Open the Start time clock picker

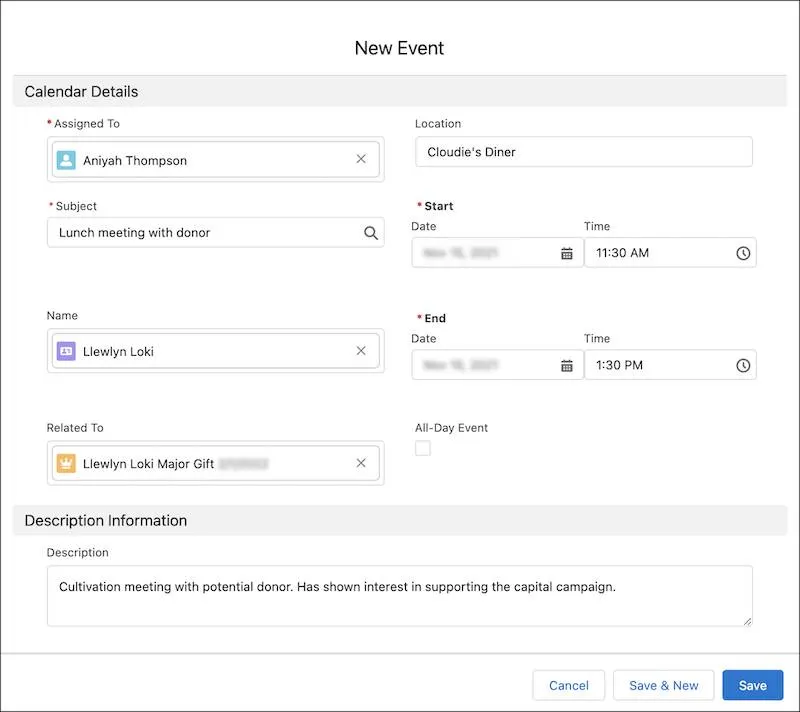[x=743, y=253]
